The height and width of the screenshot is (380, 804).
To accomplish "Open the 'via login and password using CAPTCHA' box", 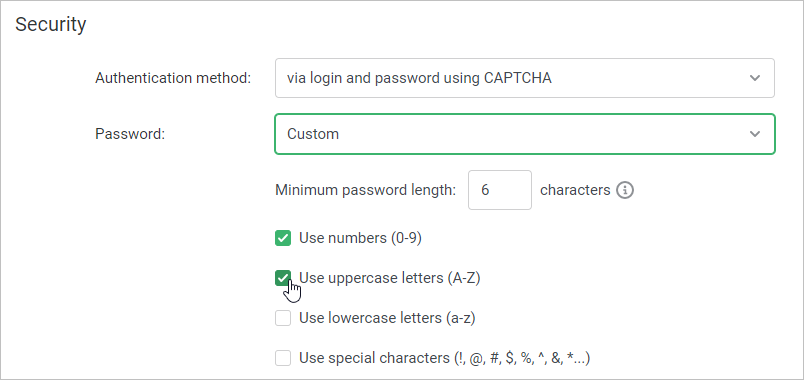I will (525, 78).
